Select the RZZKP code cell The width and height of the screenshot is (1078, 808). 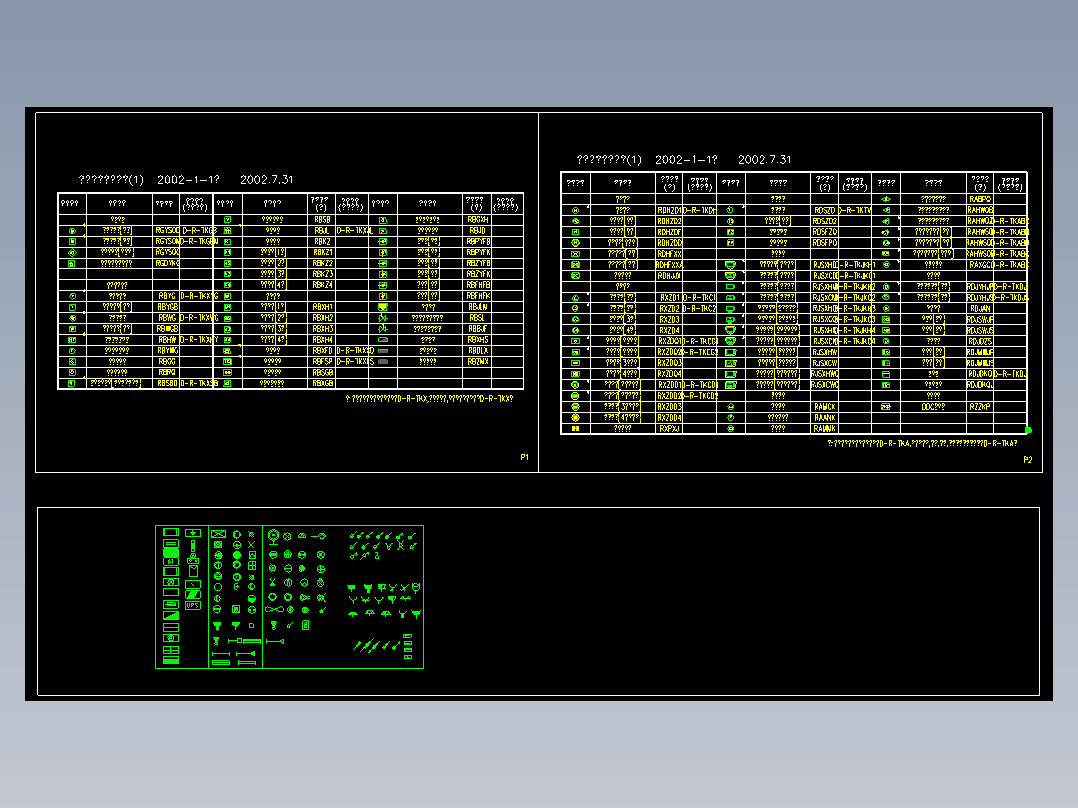click(x=980, y=406)
